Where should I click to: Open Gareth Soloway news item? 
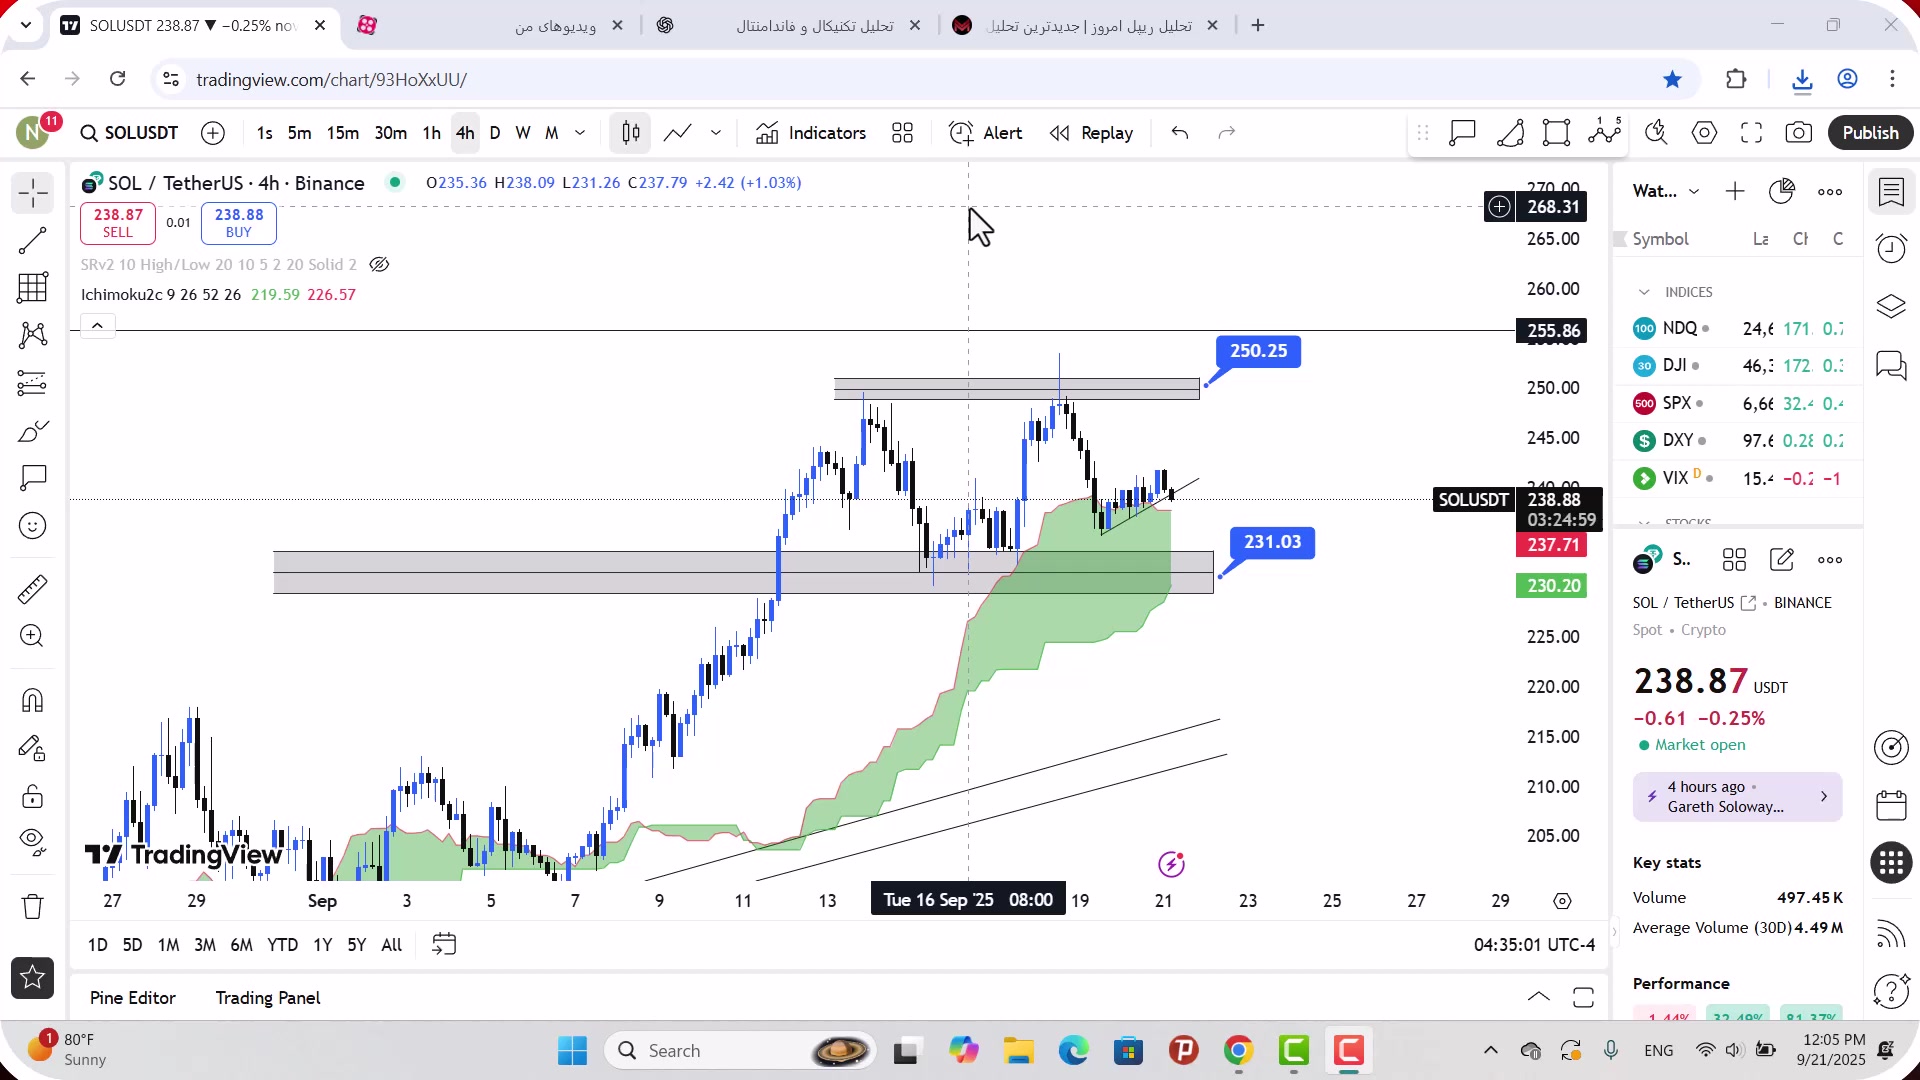point(1738,797)
